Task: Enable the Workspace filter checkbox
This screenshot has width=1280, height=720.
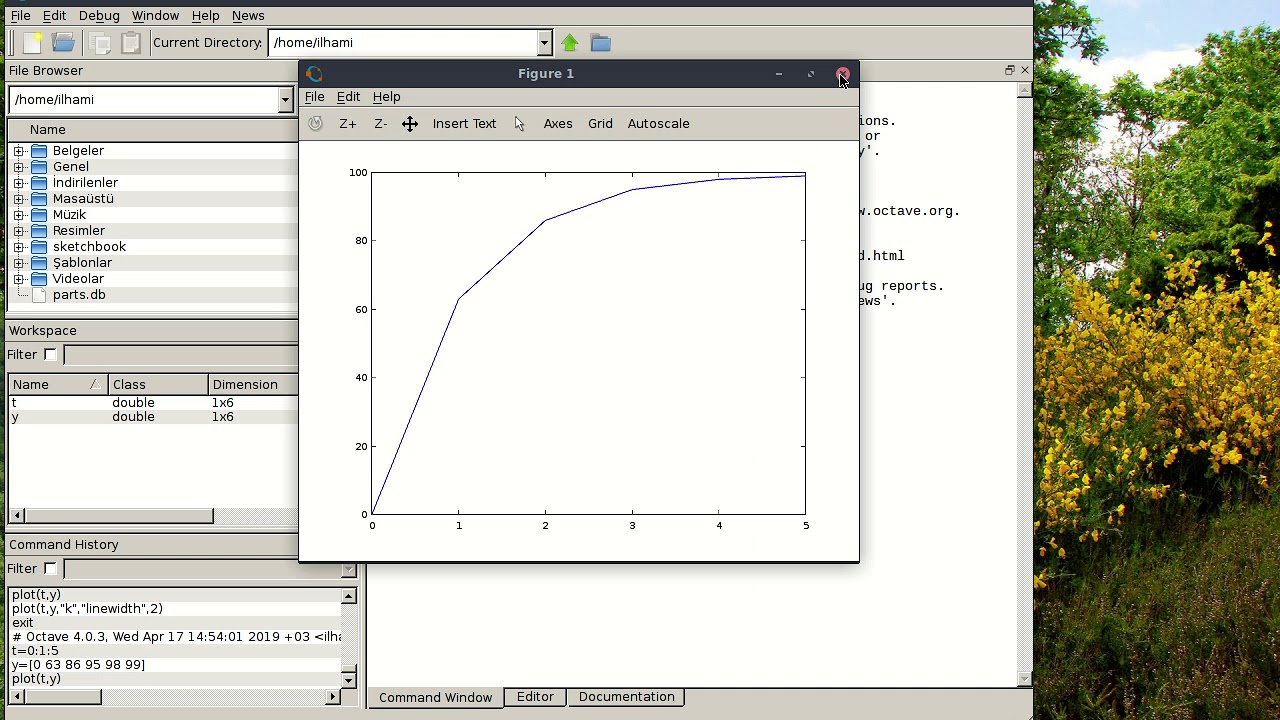Action: [50, 355]
